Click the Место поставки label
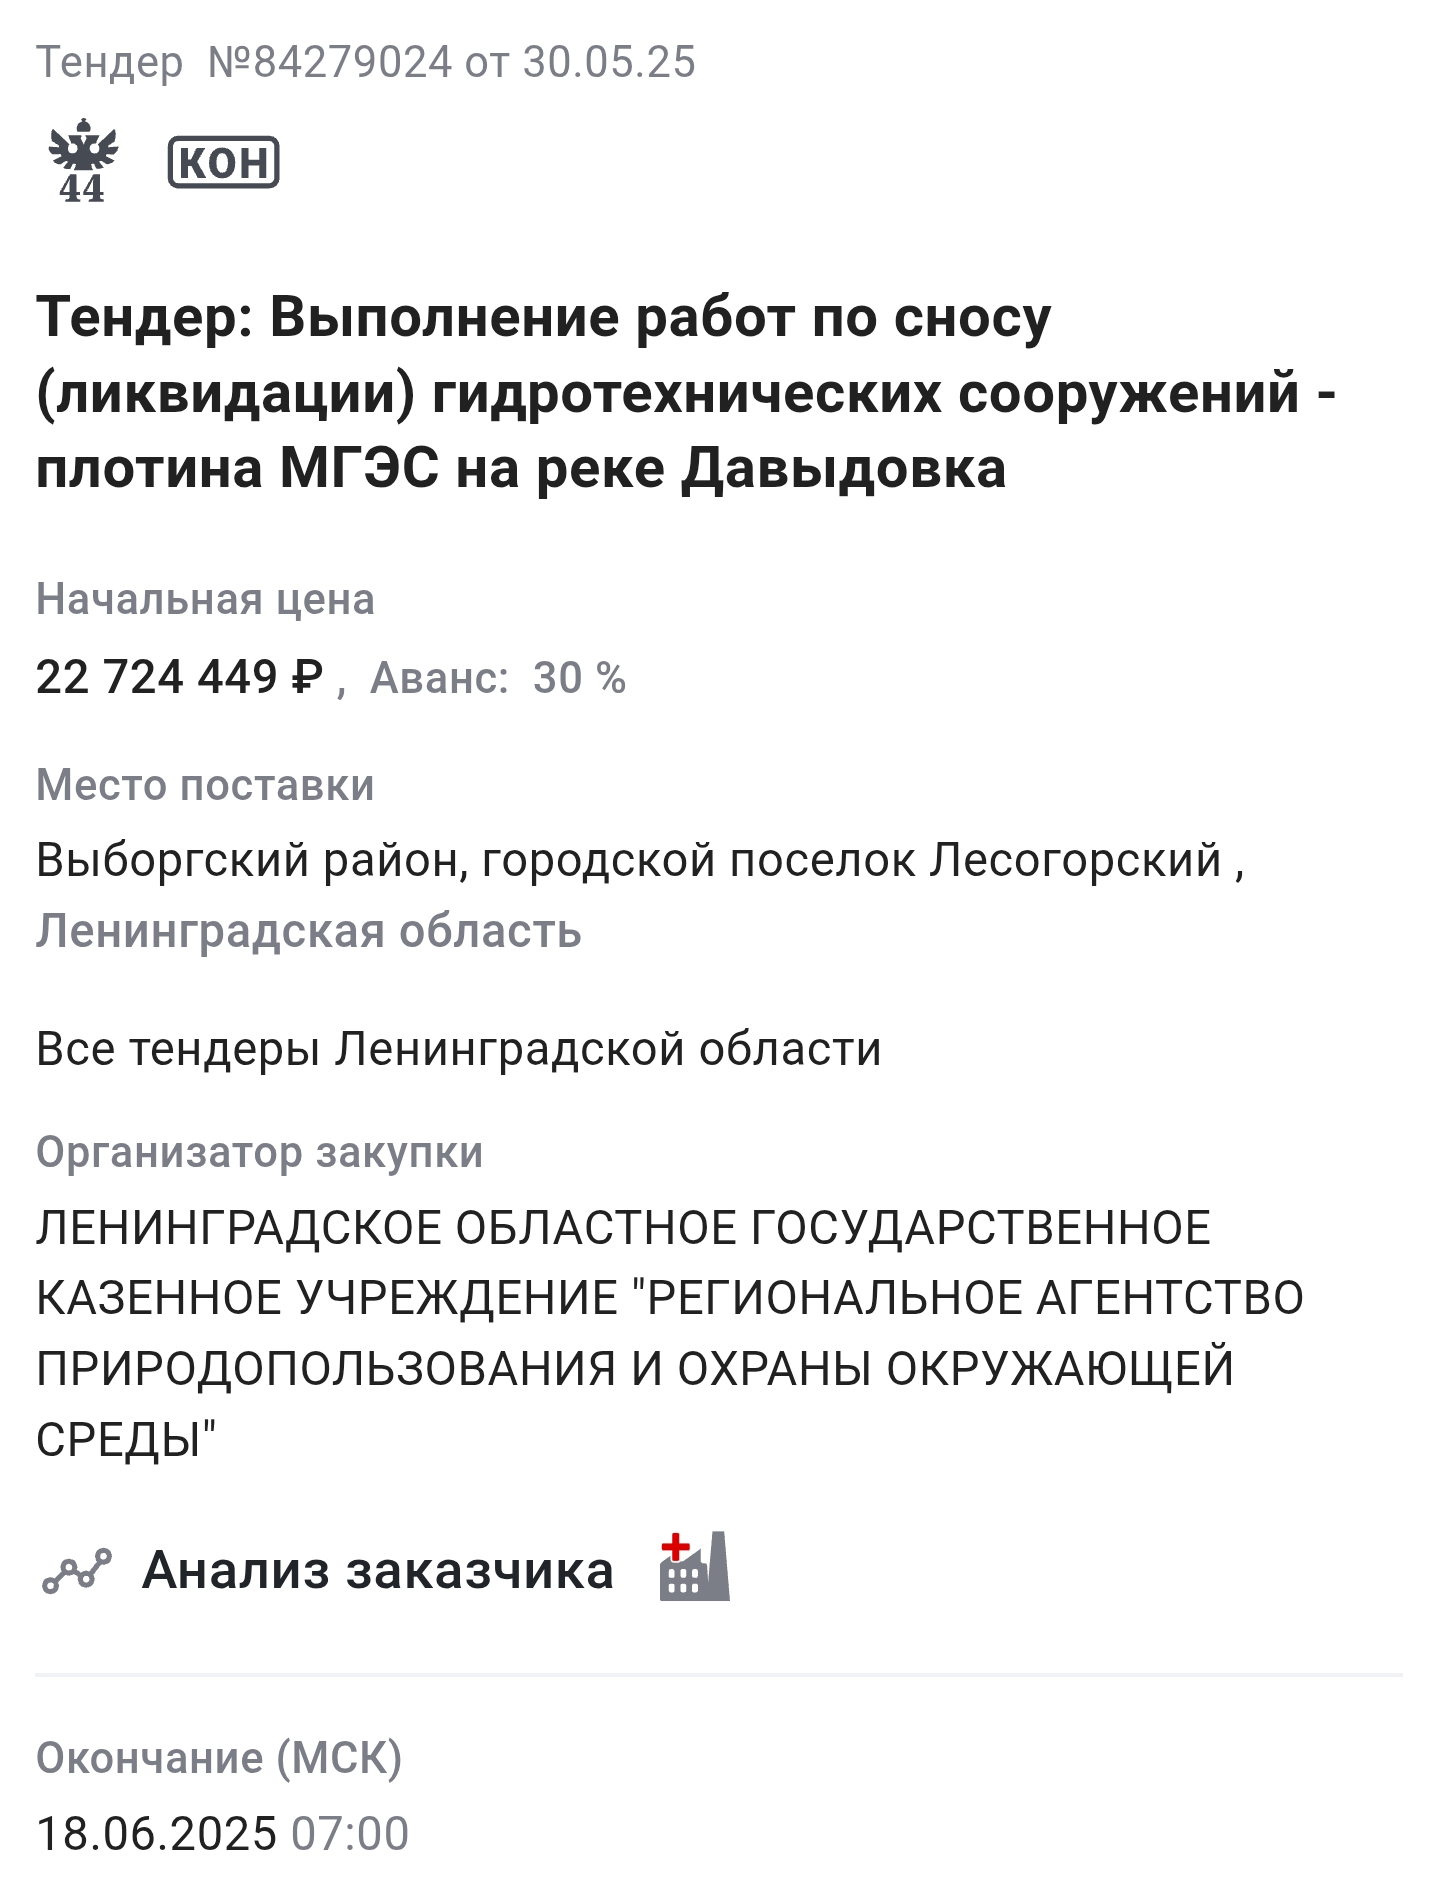 coord(205,786)
